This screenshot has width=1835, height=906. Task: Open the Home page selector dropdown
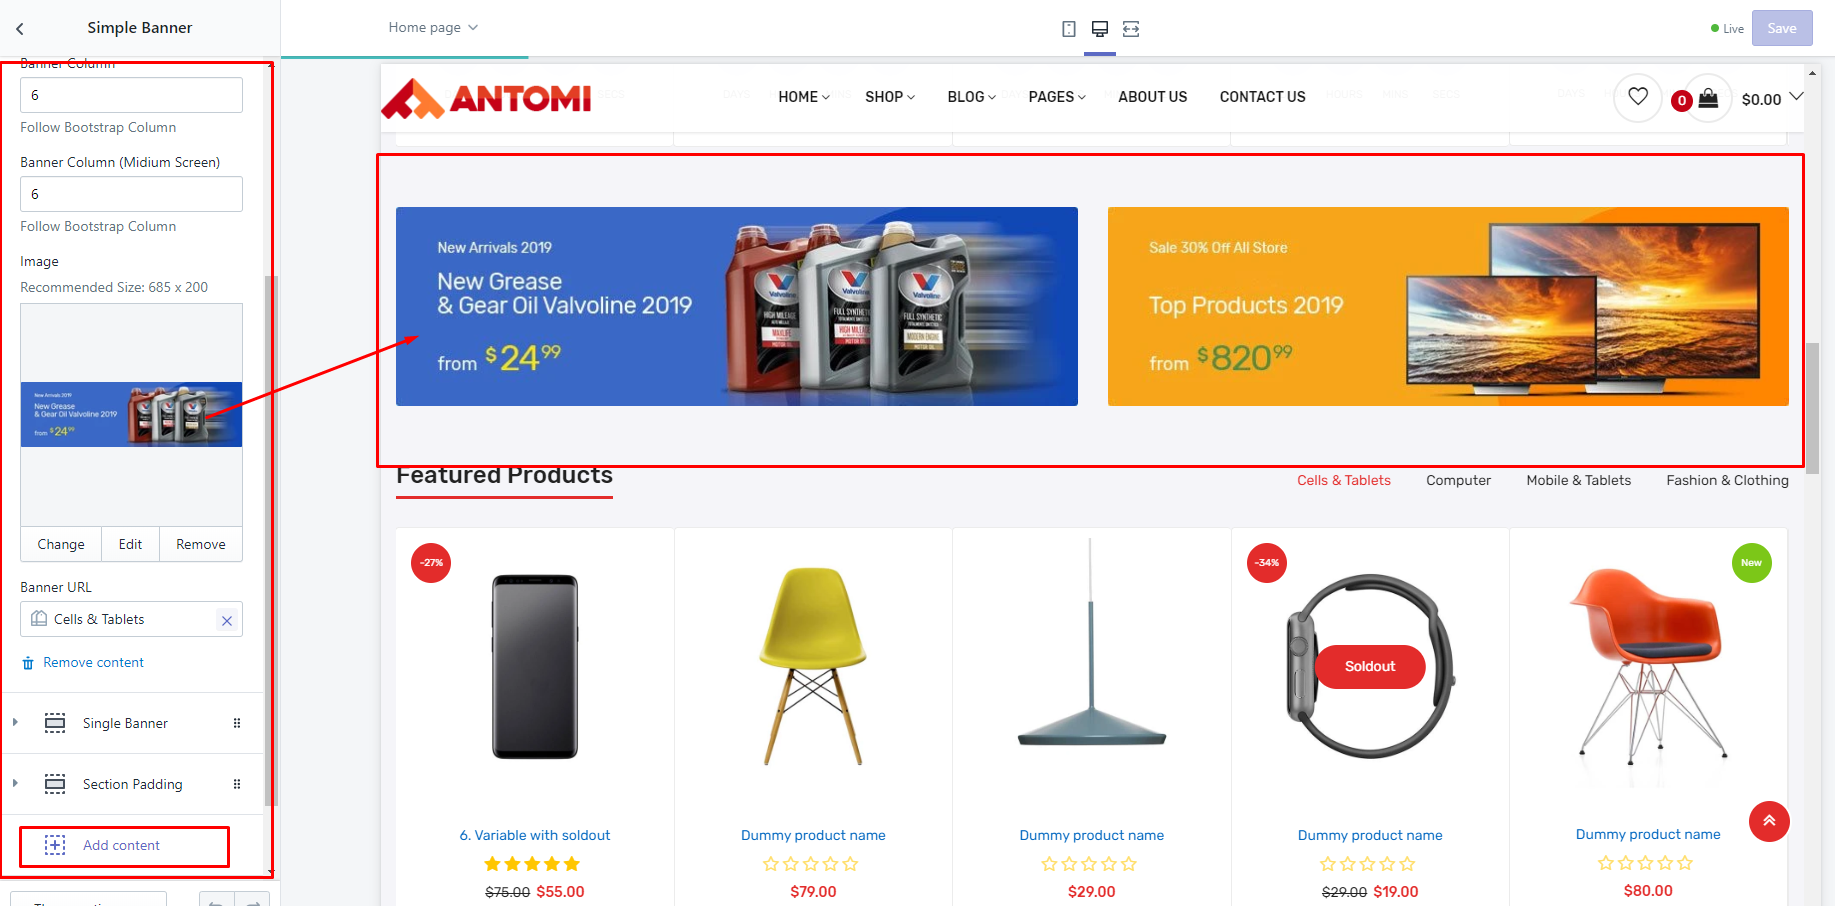[x=433, y=27]
